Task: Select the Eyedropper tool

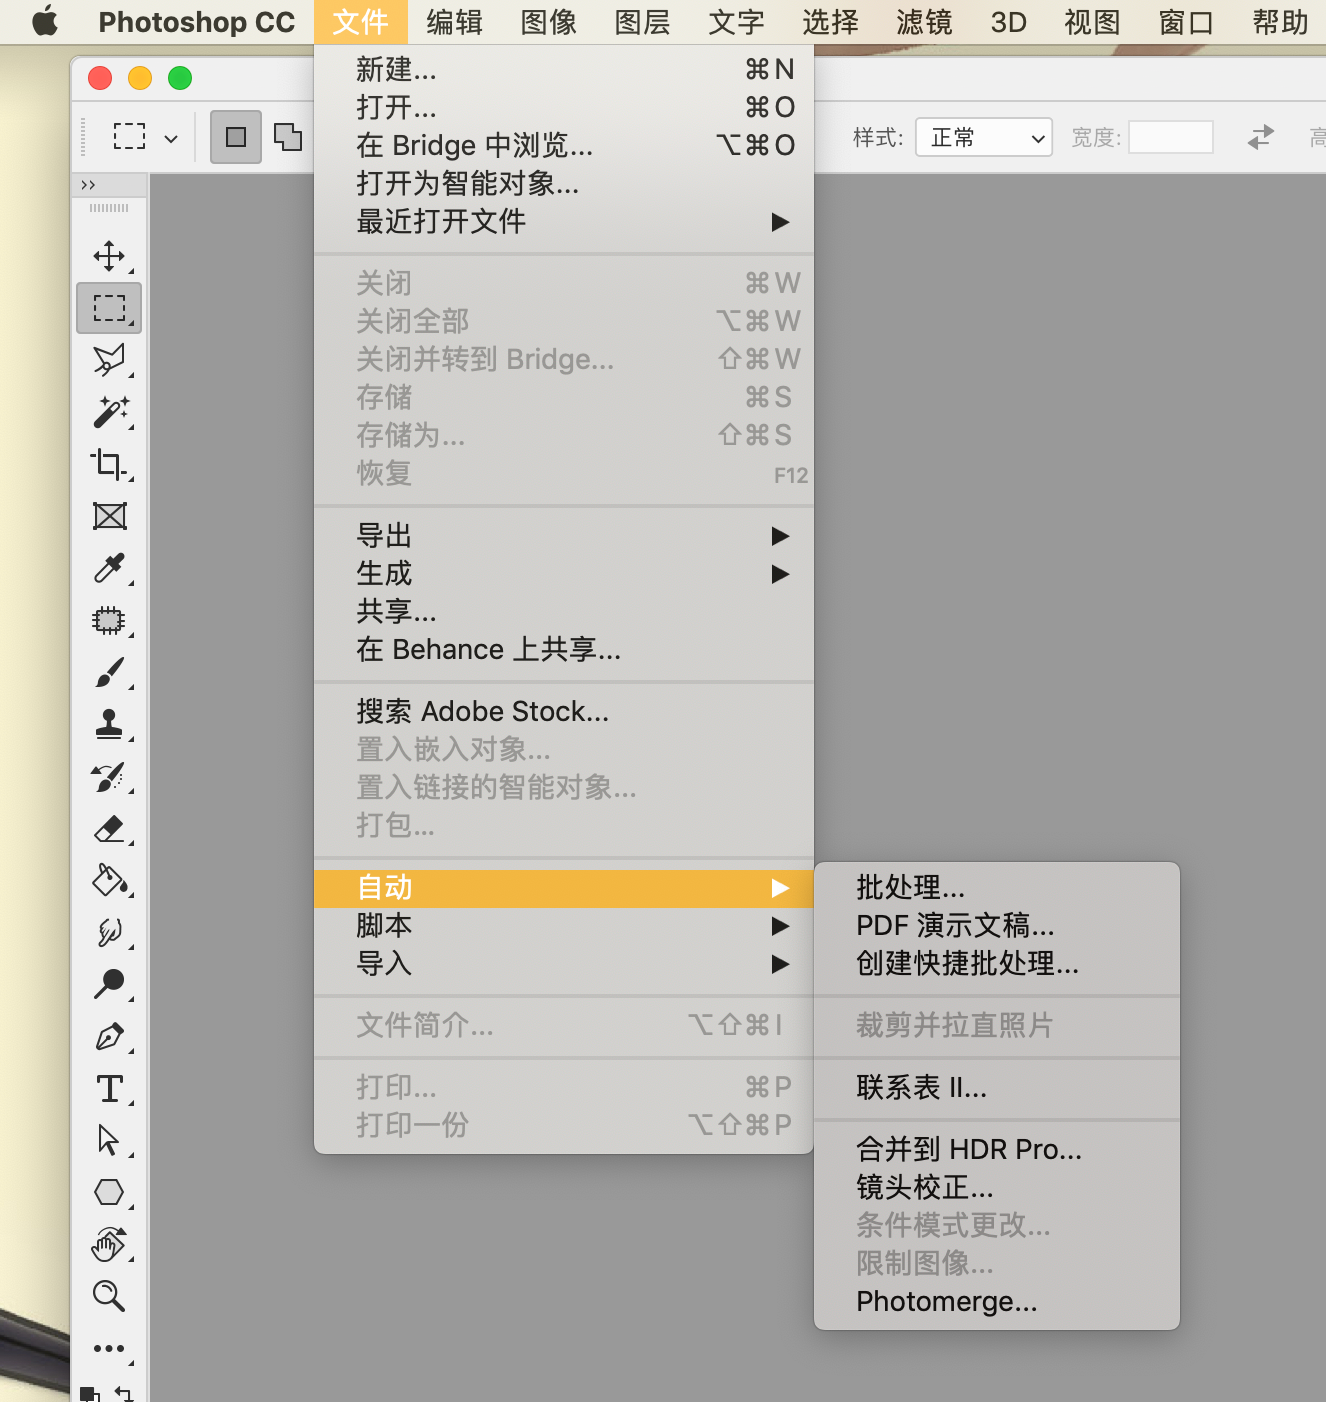Action: click(109, 568)
